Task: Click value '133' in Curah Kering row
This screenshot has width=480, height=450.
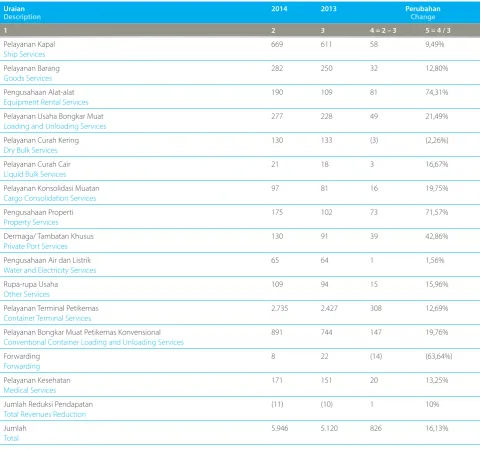Action: [326, 140]
